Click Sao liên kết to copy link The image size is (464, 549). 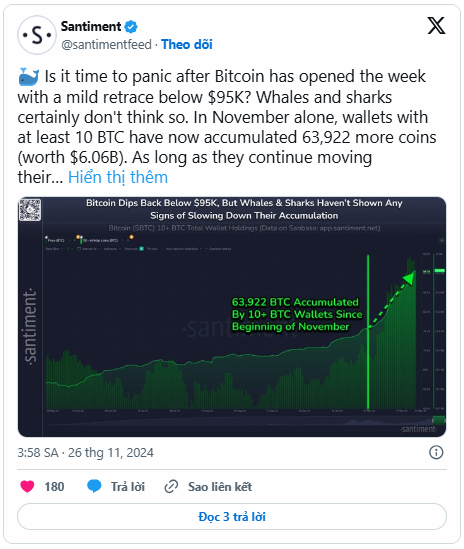pyautogui.click(x=220, y=487)
